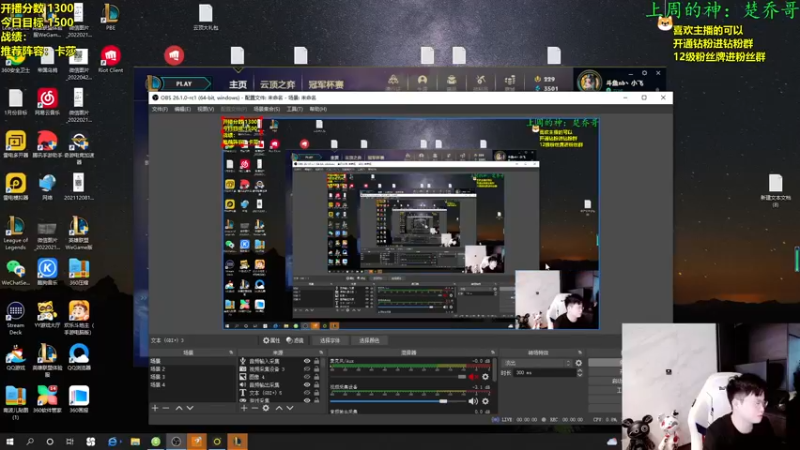Open the OBS icon on the taskbar
This screenshot has height=450, width=800.
coord(176,442)
